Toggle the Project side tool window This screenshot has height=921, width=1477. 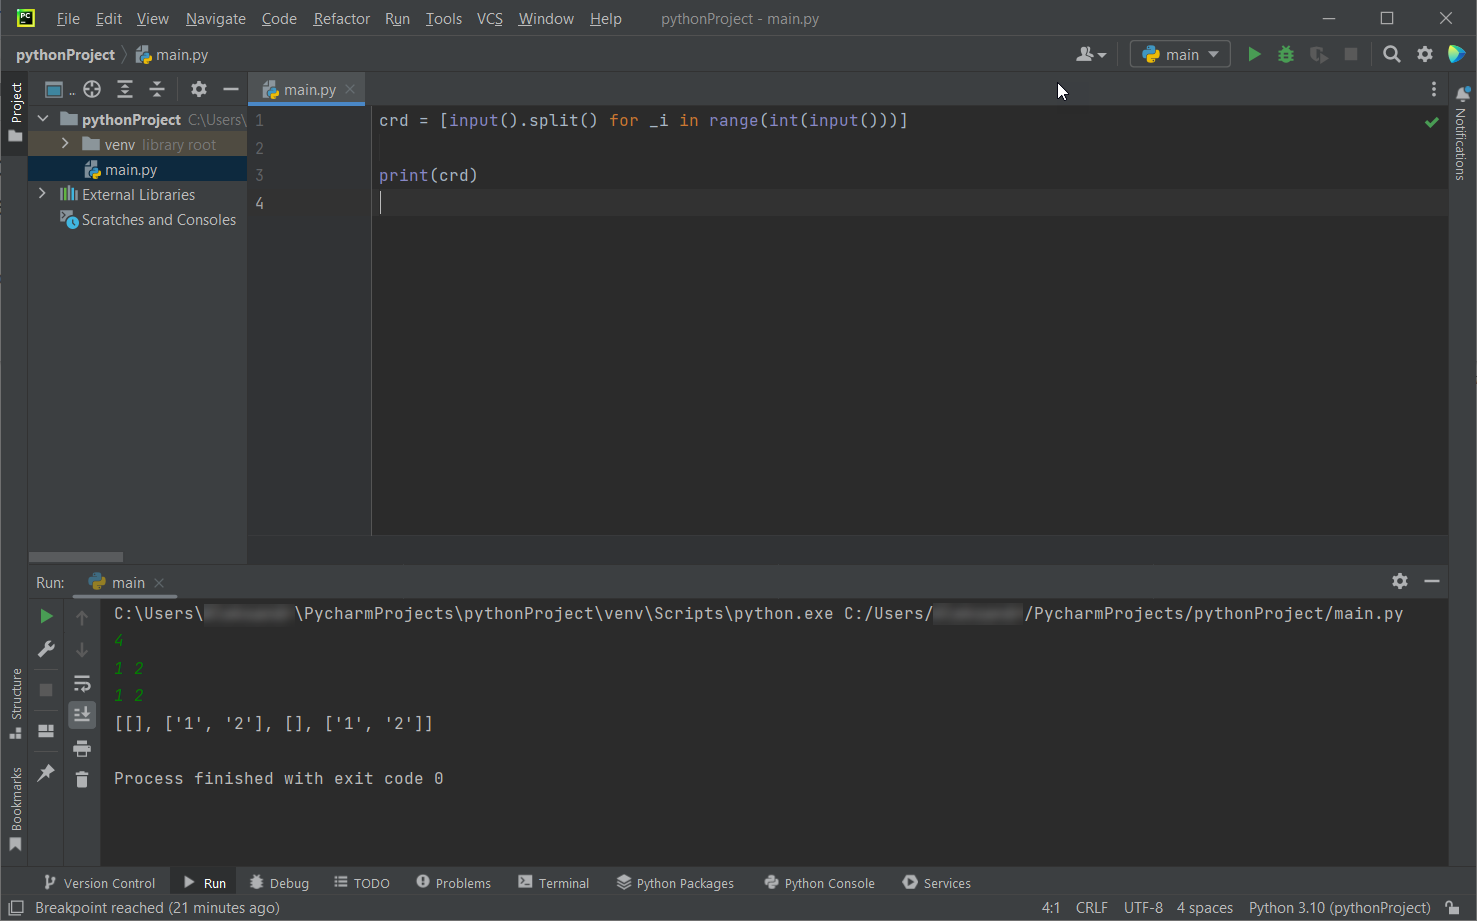point(15,111)
